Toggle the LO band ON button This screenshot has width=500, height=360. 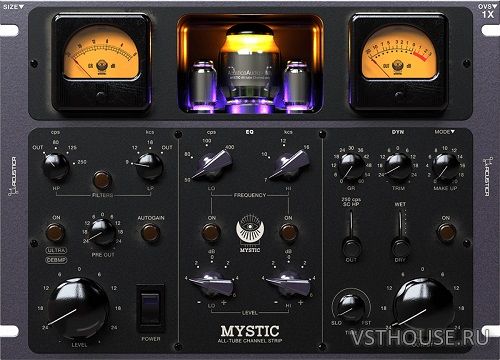pos(211,232)
